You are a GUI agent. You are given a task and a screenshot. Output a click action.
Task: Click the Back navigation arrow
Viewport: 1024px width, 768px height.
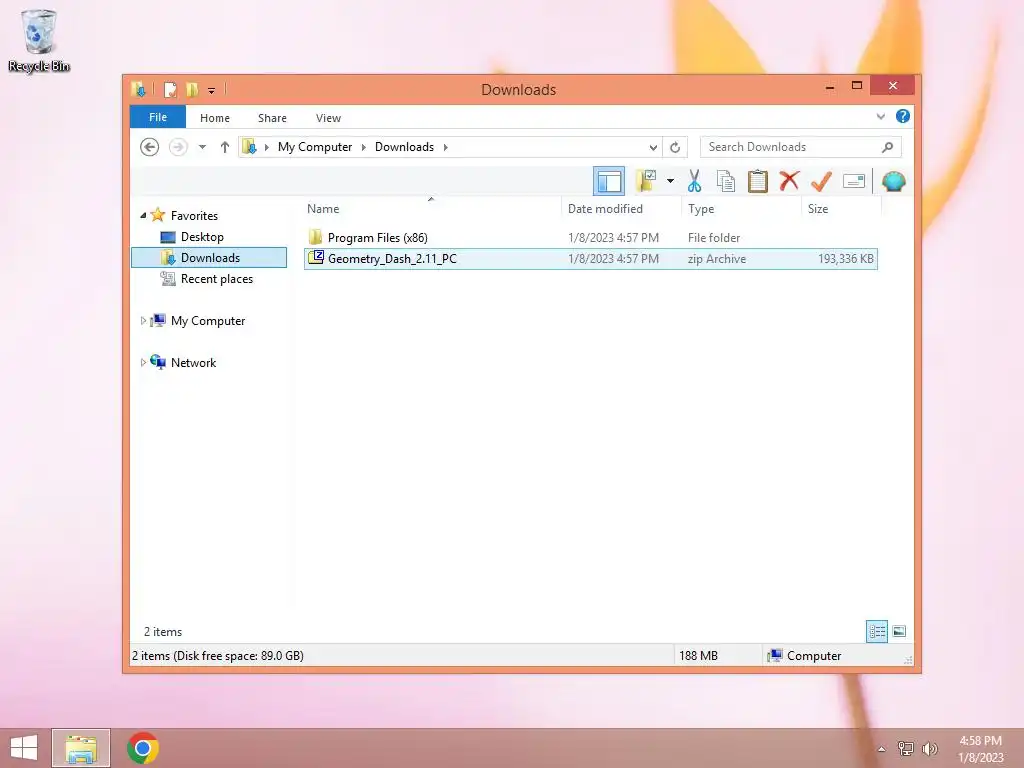[x=150, y=147]
